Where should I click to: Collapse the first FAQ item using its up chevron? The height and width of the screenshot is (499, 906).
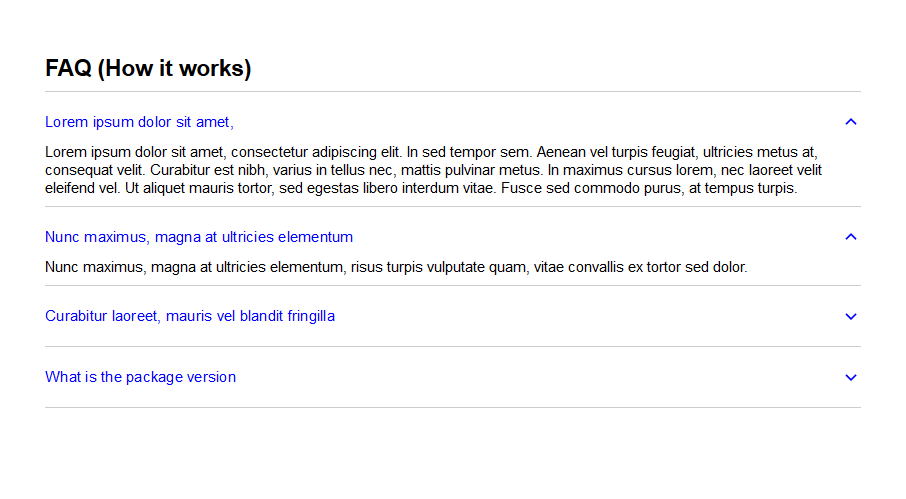[x=851, y=122]
